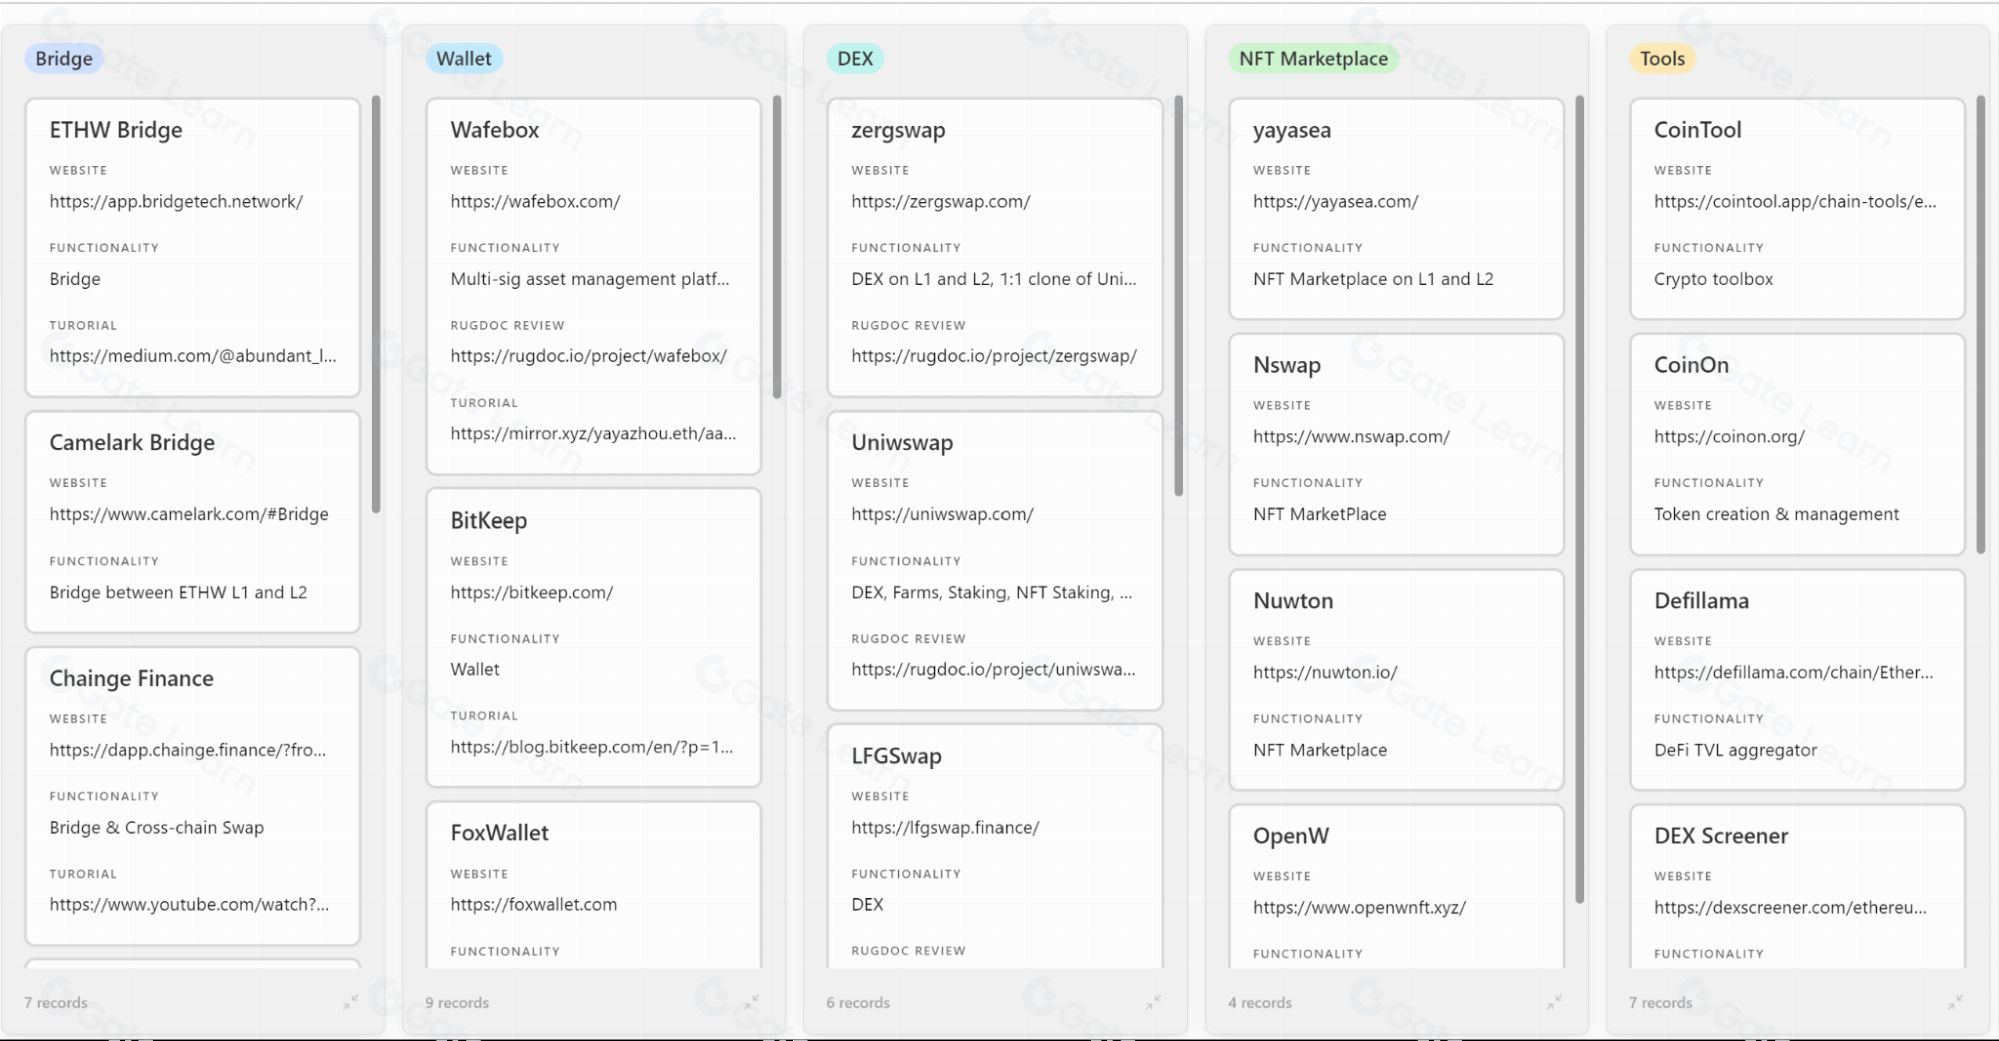Select the Tools category tag
Screen dimensions: 1999x1041
1662,58
